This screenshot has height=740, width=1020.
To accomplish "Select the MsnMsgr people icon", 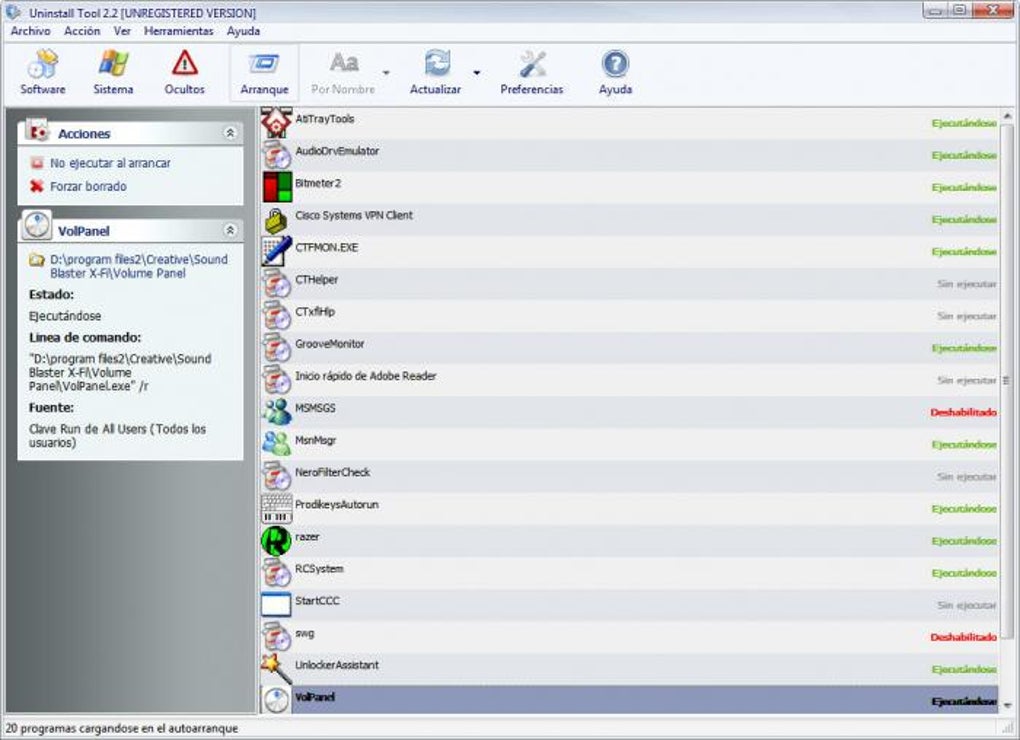I will [x=276, y=444].
